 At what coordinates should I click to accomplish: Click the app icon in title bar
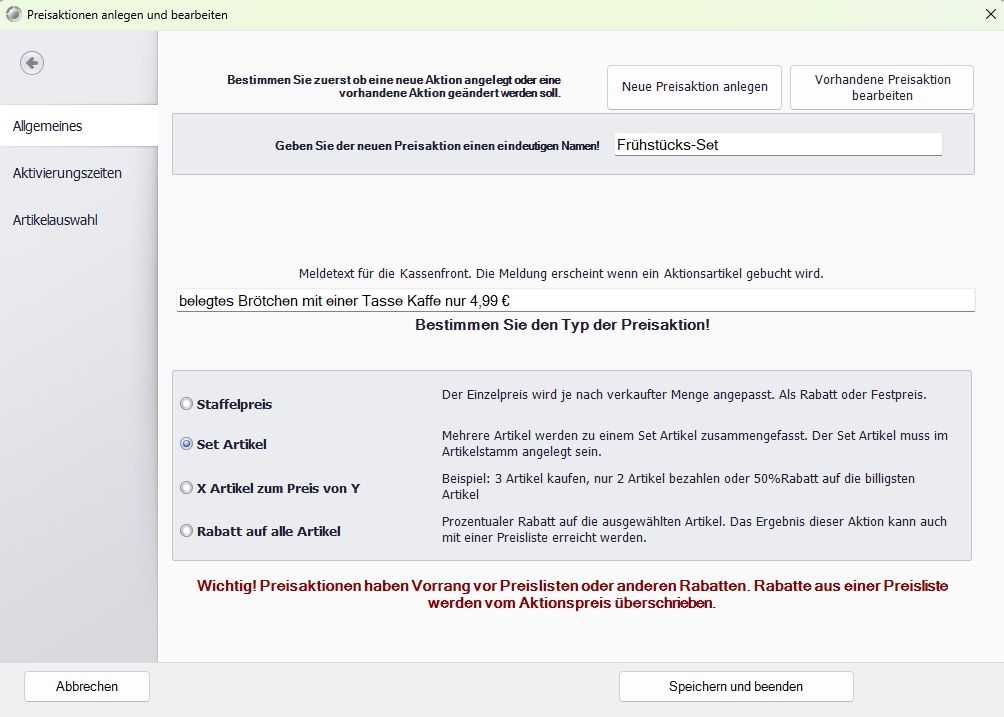[x=13, y=15]
